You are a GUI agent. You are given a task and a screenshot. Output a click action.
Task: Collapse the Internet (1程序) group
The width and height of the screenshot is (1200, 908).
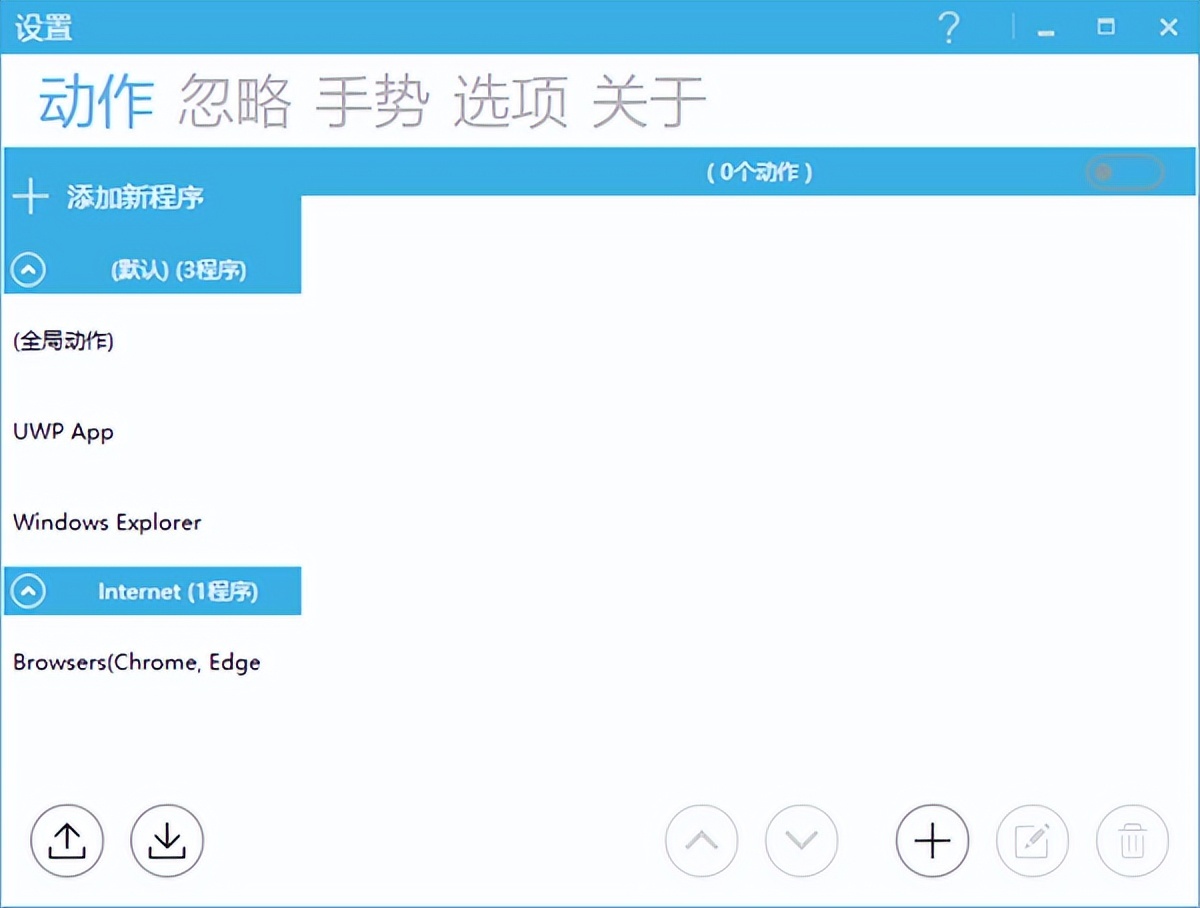point(29,591)
